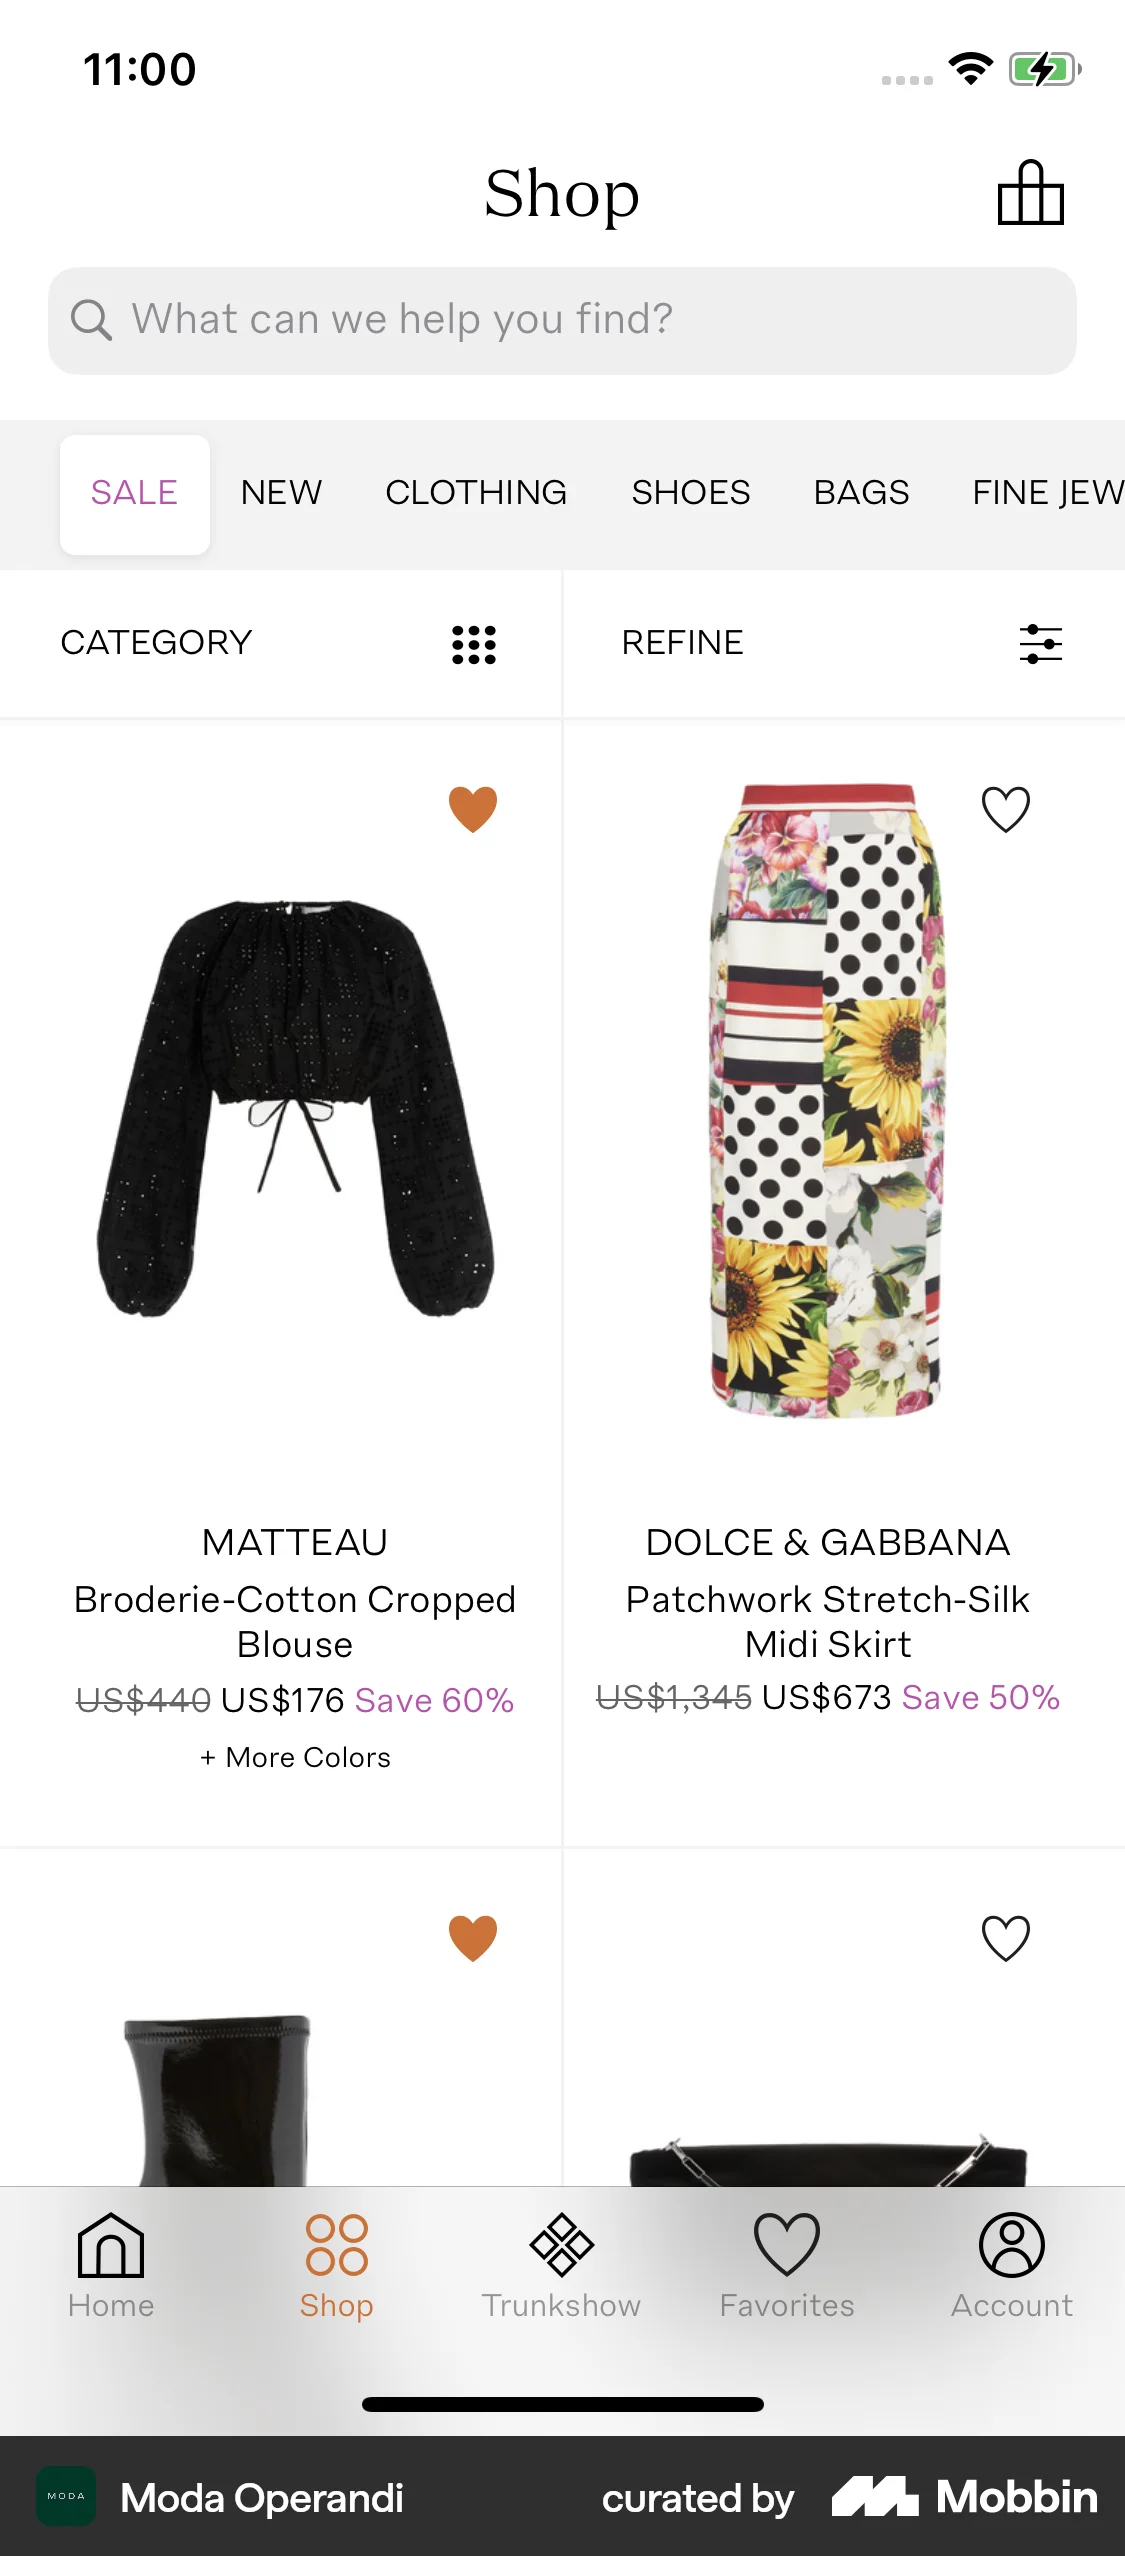
Task: Select the NEW category filter
Action: pos(281,492)
